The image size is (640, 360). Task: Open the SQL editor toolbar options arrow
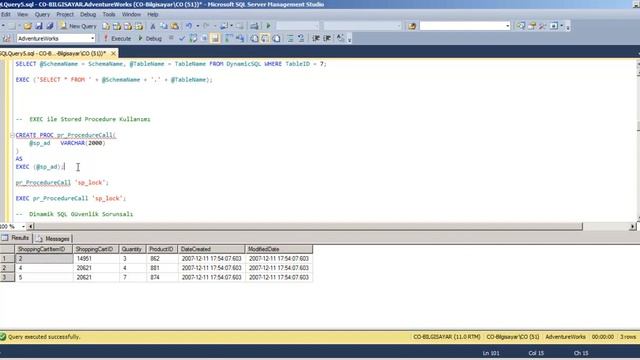tap(349, 39)
